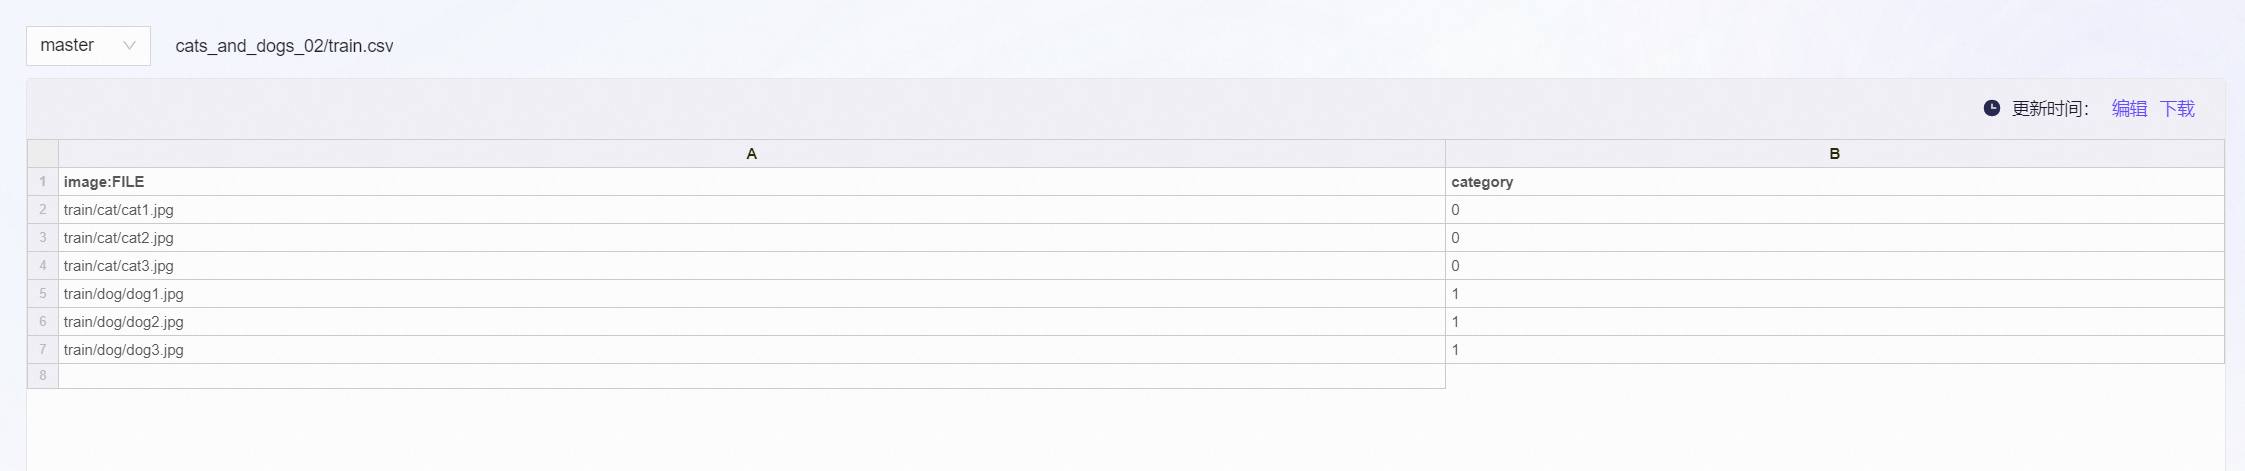Select column B header

[x=1835, y=153]
